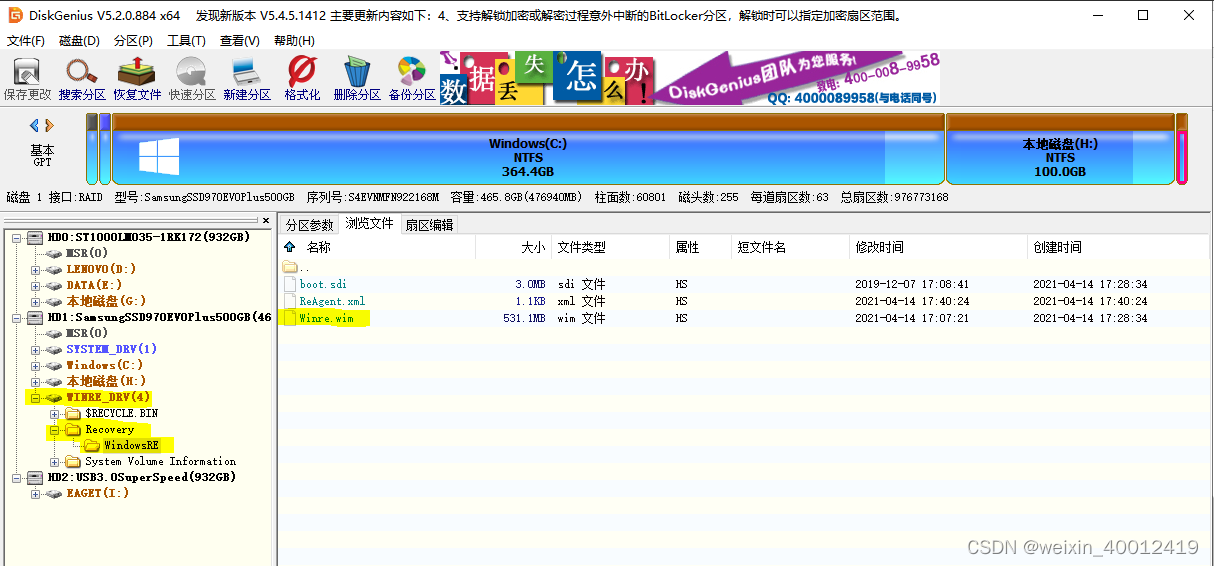Click the ReAgent.xml file icon

(290, 301)
